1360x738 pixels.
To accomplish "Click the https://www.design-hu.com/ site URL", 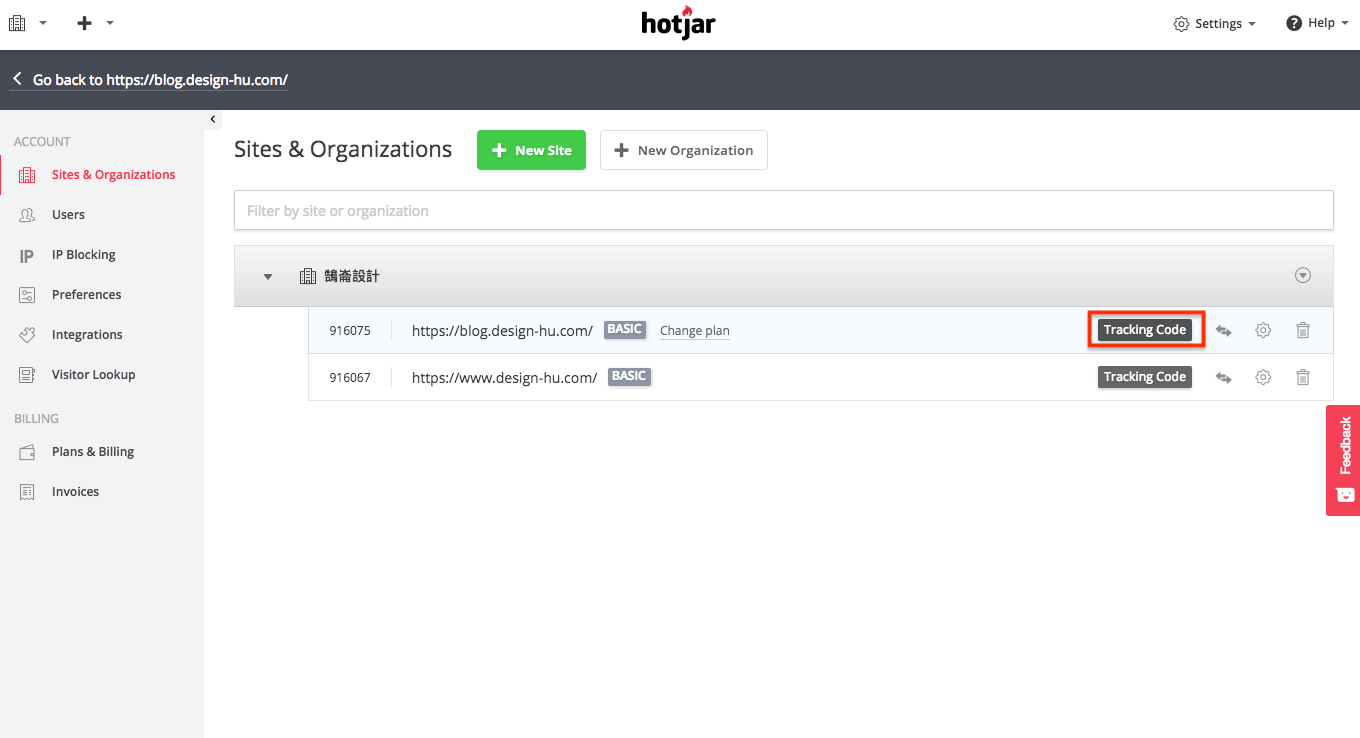I will coord(505,377).
